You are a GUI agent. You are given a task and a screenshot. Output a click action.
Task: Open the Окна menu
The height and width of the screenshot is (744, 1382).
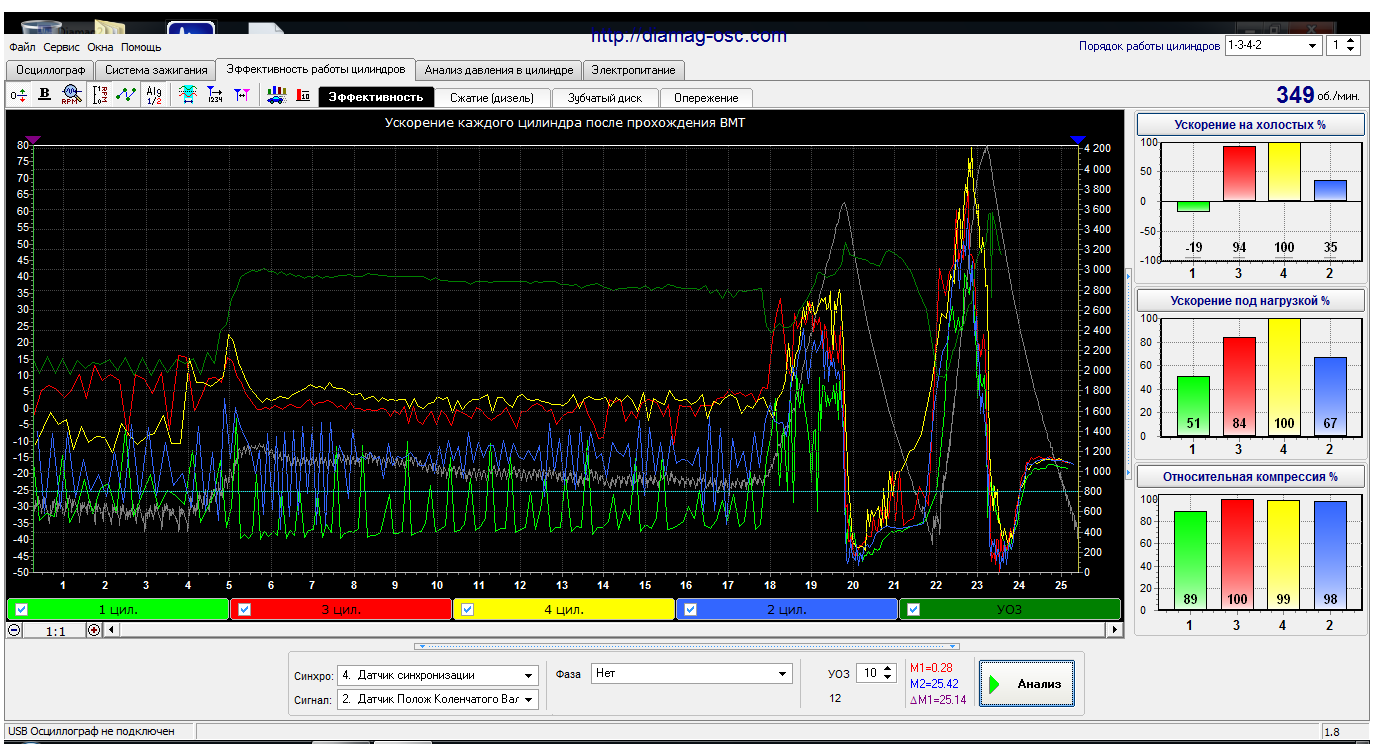click(100, 47)
